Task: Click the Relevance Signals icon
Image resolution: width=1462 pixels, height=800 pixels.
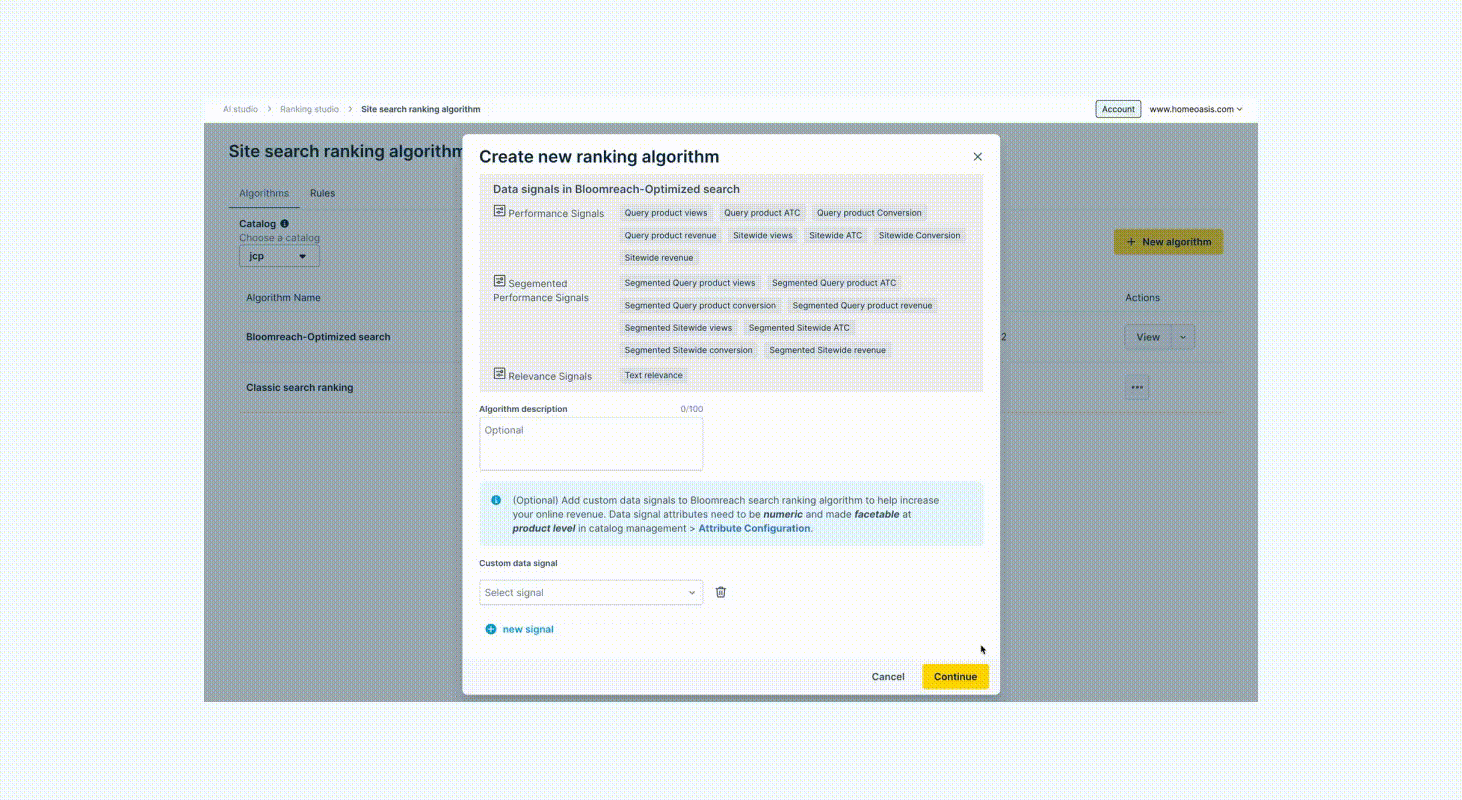Action: tap(499, 373)
